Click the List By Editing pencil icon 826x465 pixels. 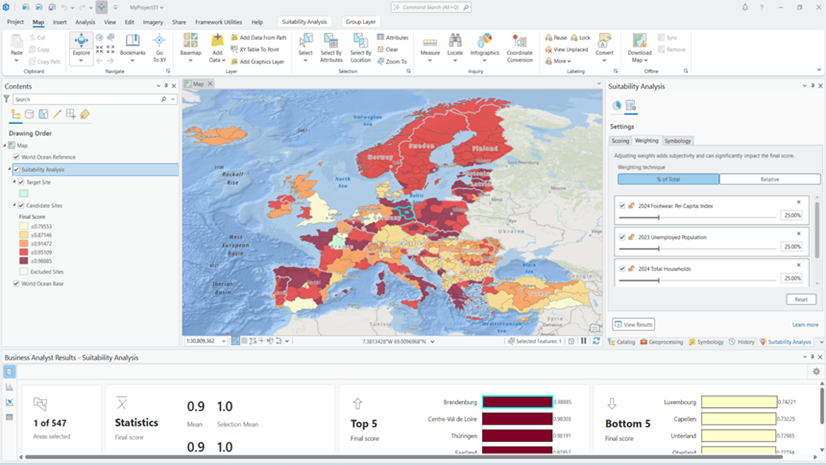57,114
